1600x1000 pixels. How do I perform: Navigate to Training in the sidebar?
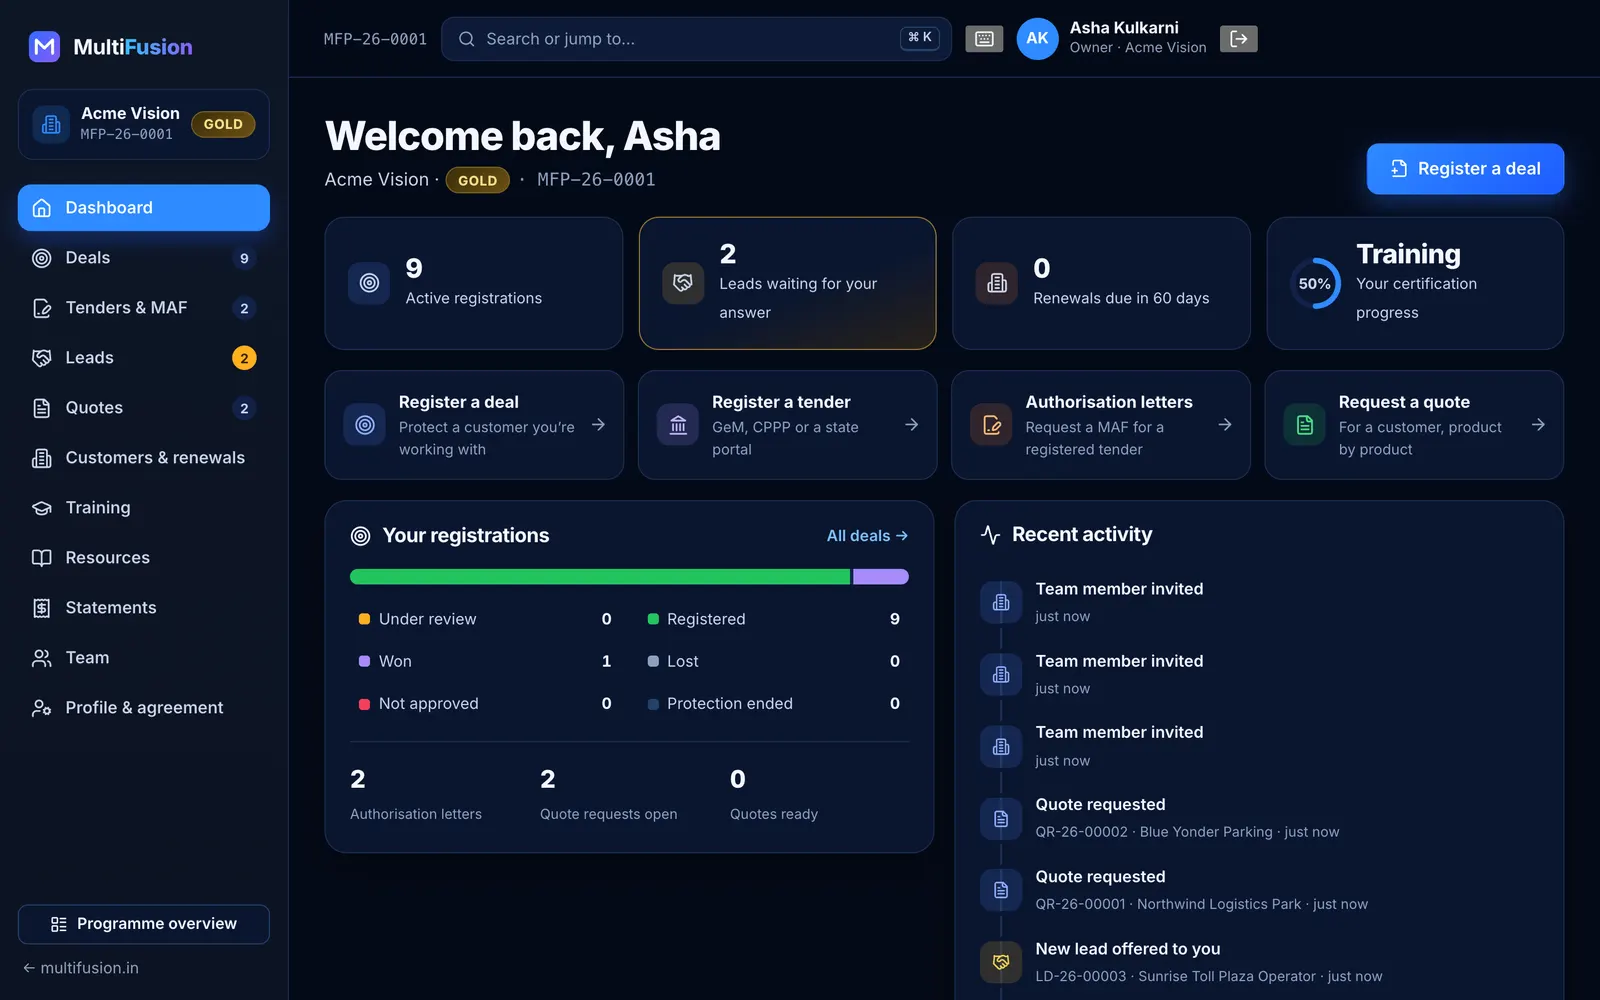tap(143, 508)
